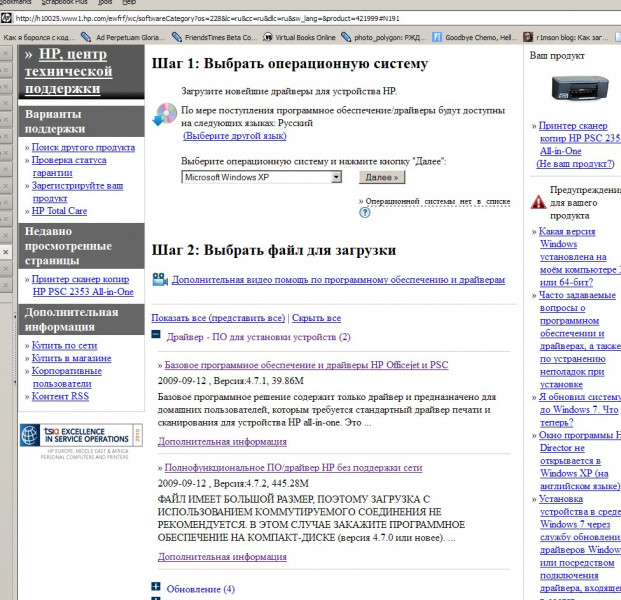
Task: Click 'Купить в магазине' link
Action: coord(71,358)
